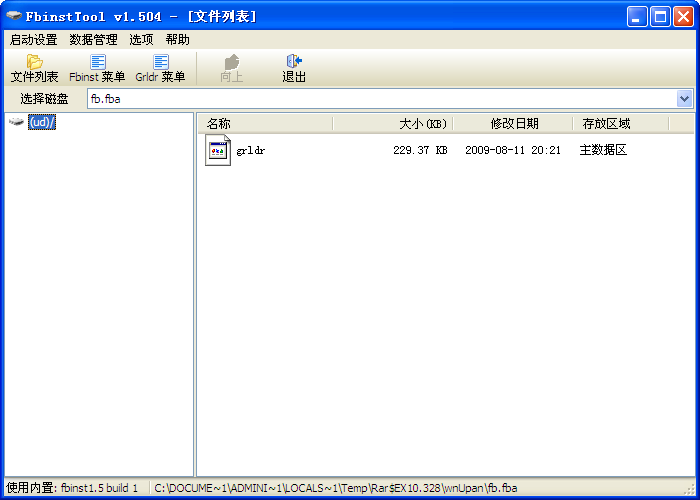Click the fb.fba disk selection field
The width and height of the screenshot is (700, 500).
click(380, 98)
